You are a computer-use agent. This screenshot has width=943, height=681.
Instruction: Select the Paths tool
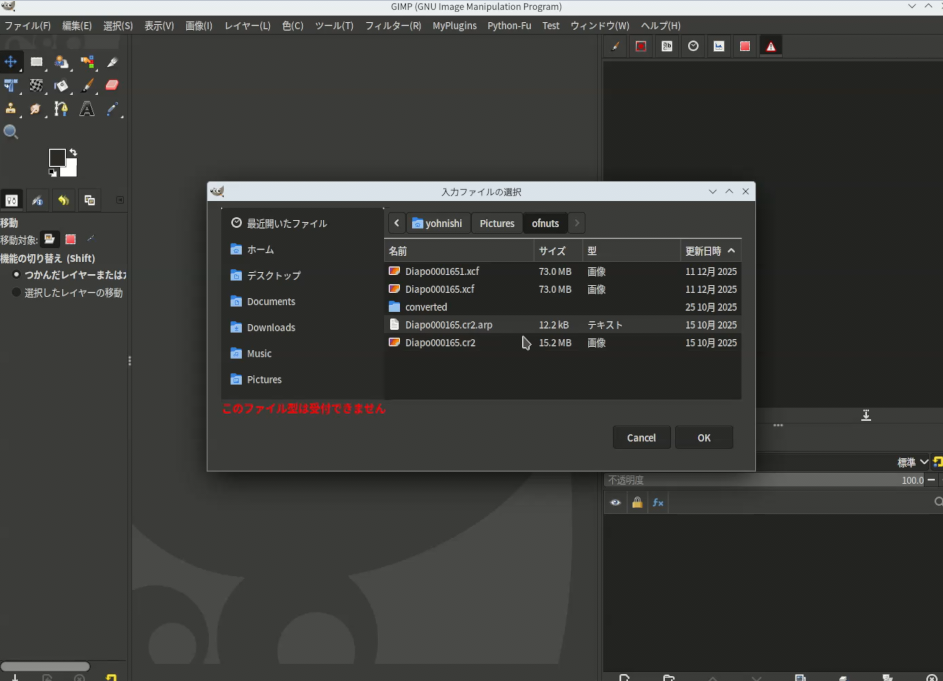pos(61,109)
